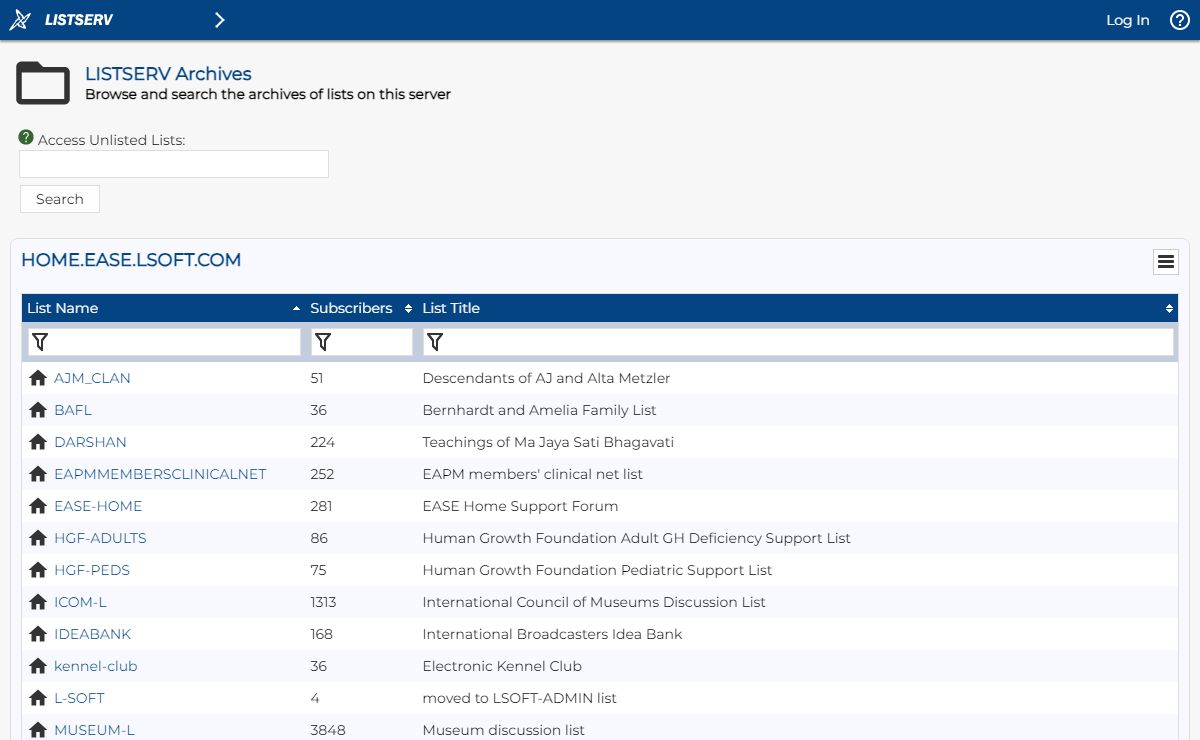Select 'International Council of Museums Discussion List' text

point(594,602)
